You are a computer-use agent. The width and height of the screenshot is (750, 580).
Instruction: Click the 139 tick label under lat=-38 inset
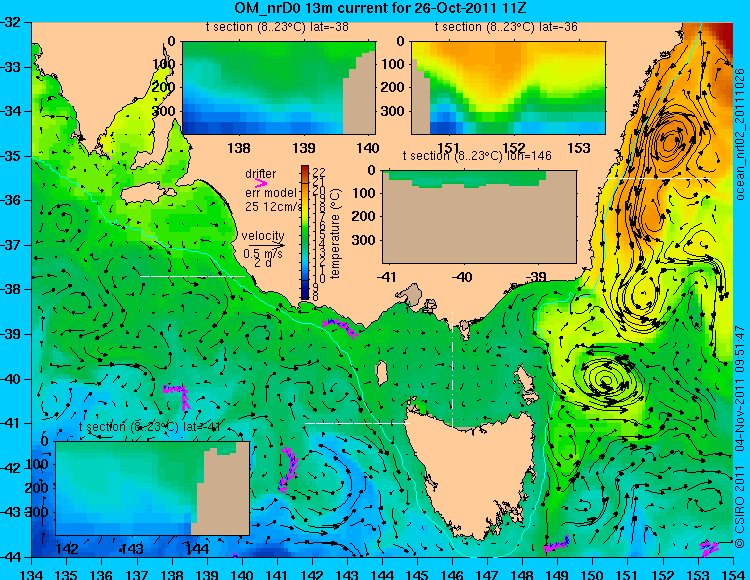pyautogui.click(x=304, y=148)
